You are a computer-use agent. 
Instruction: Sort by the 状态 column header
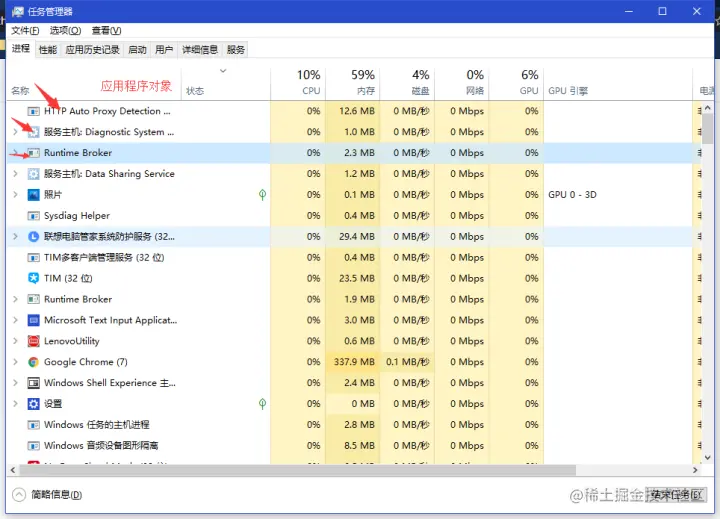point(226,83)
